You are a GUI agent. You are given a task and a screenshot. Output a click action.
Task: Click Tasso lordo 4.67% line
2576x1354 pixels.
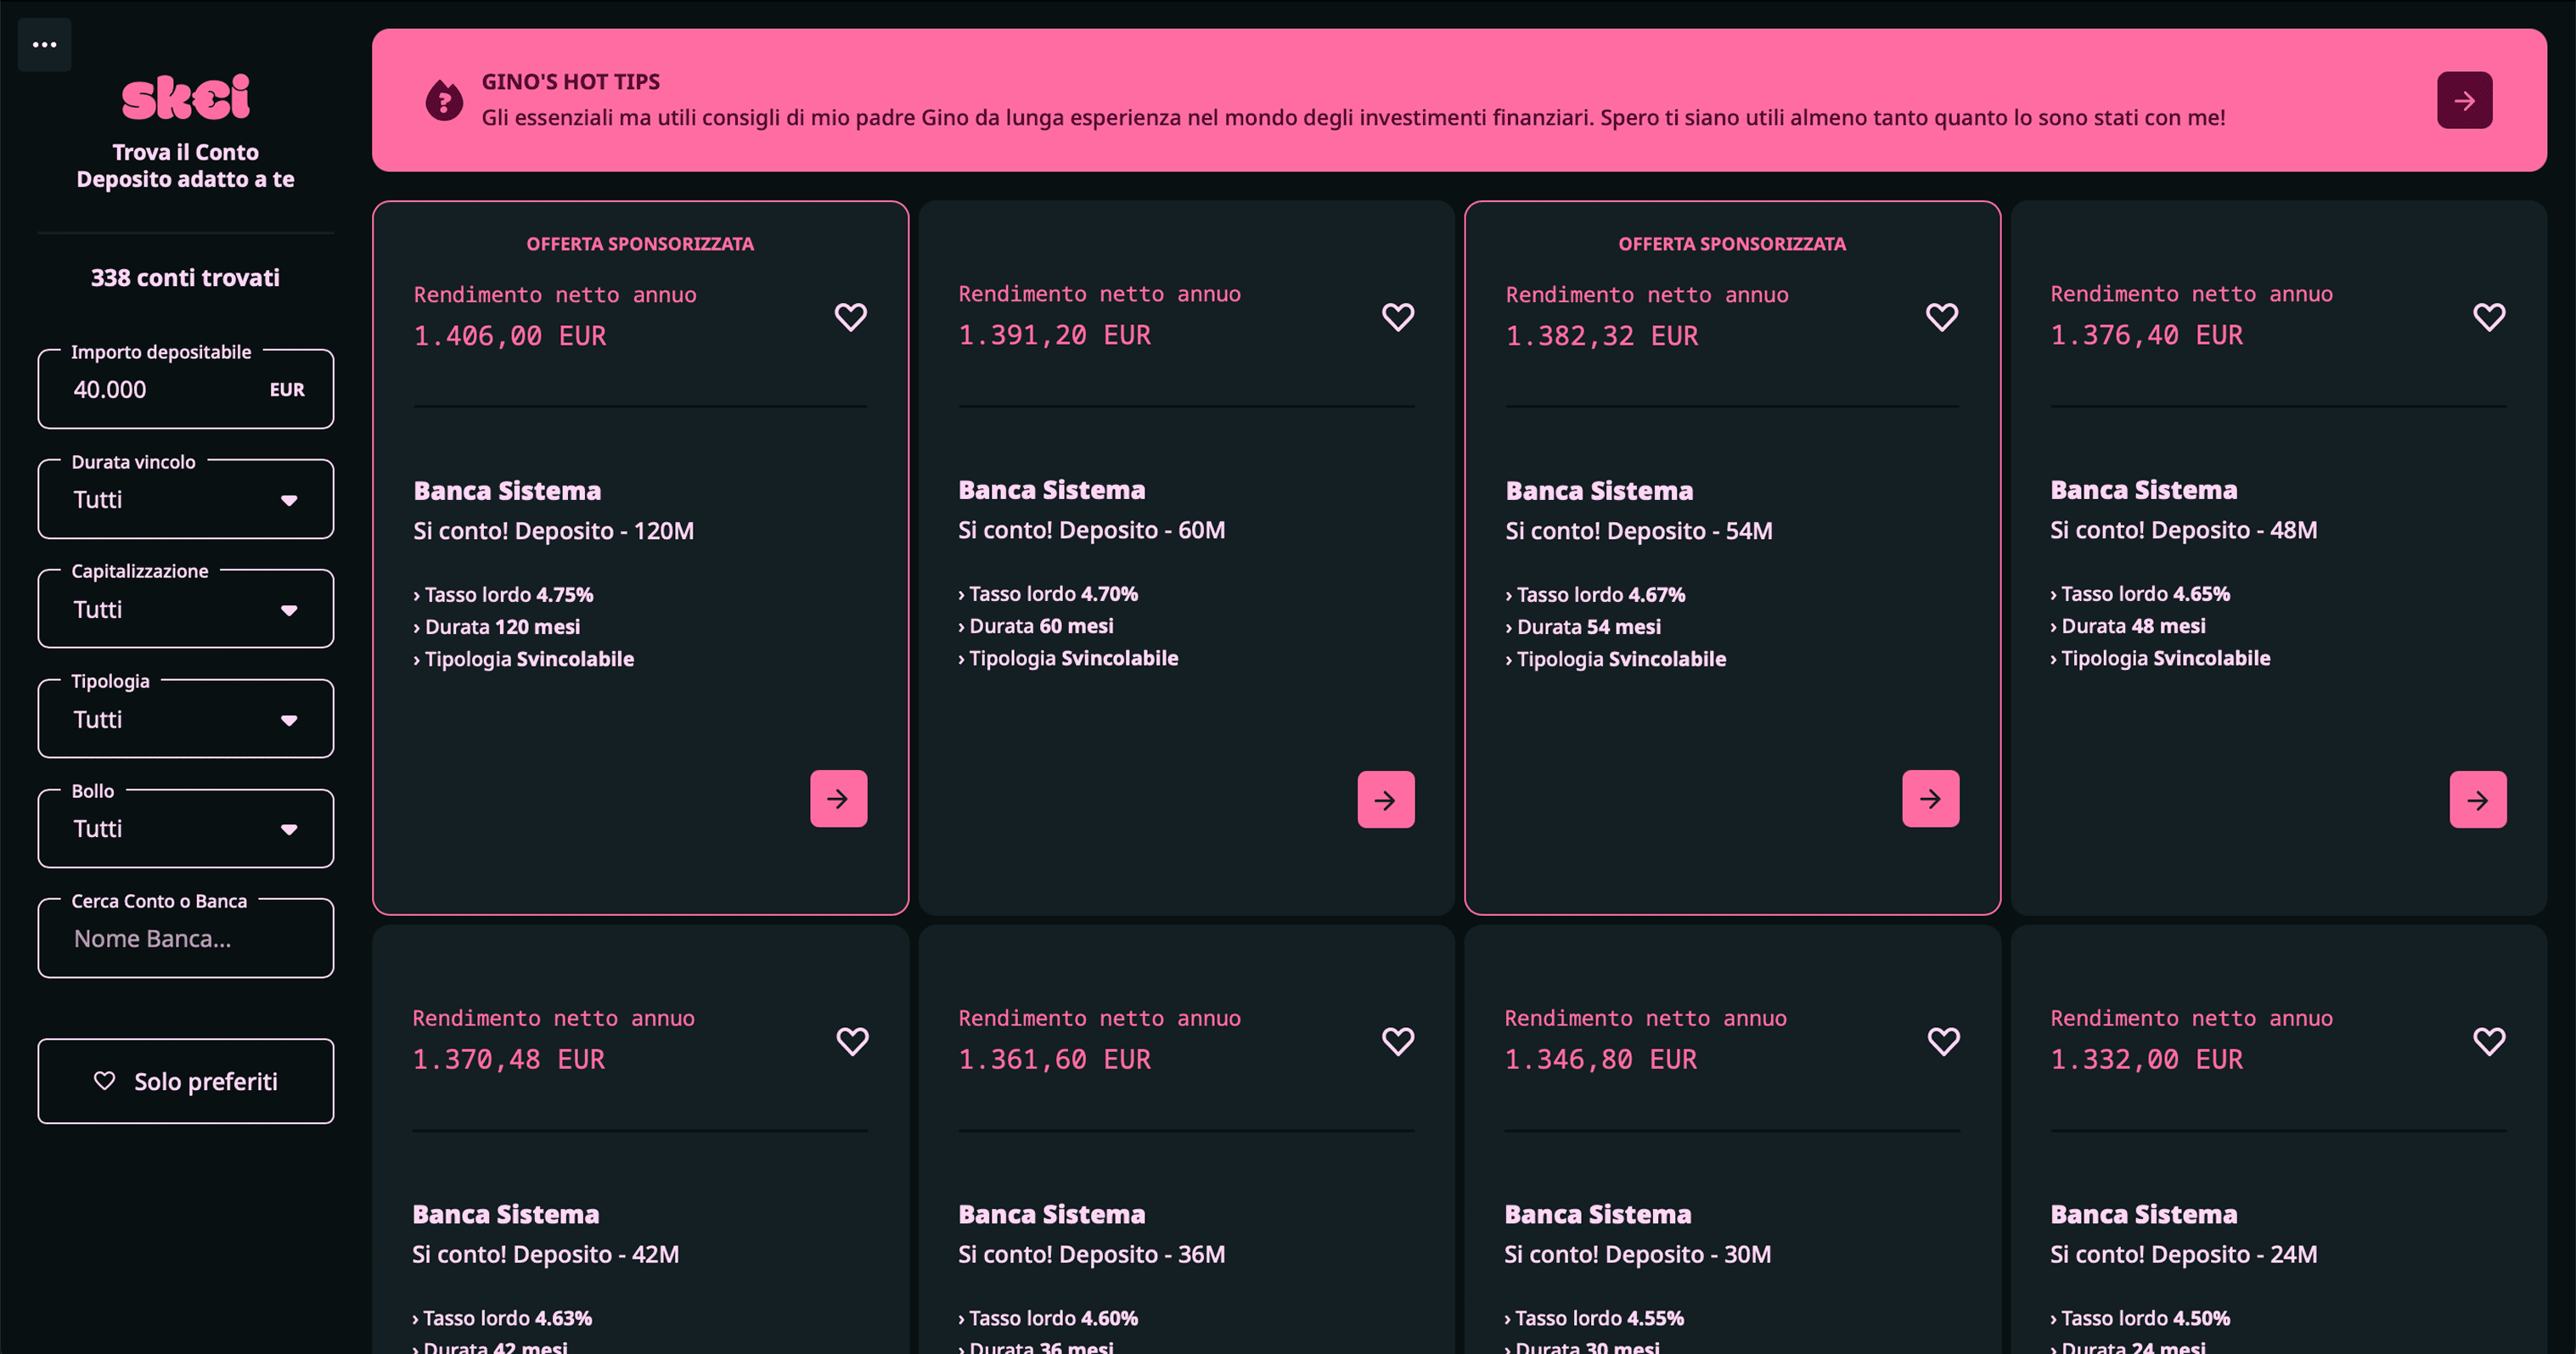(x=1595, y=595)
